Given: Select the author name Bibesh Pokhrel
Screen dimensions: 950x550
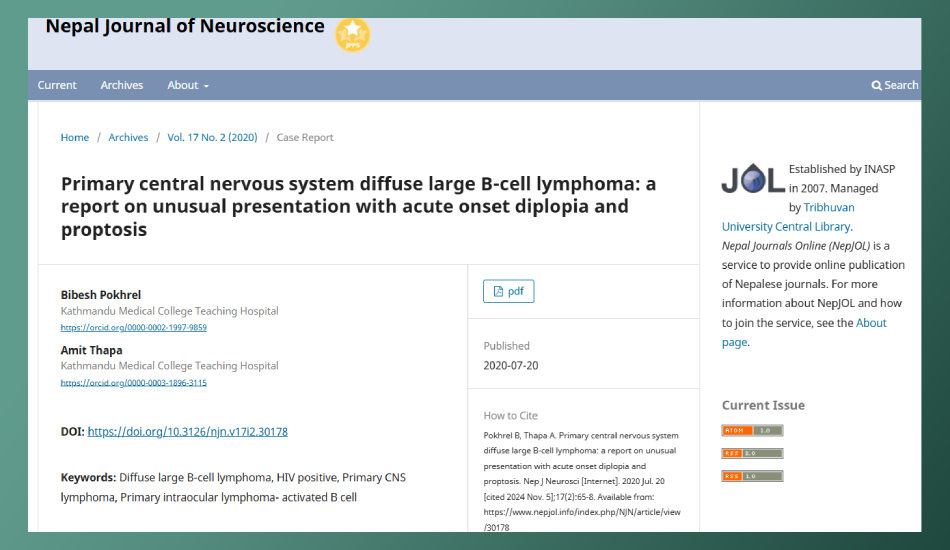Looking at the screenshot, I should click(101, 295).
